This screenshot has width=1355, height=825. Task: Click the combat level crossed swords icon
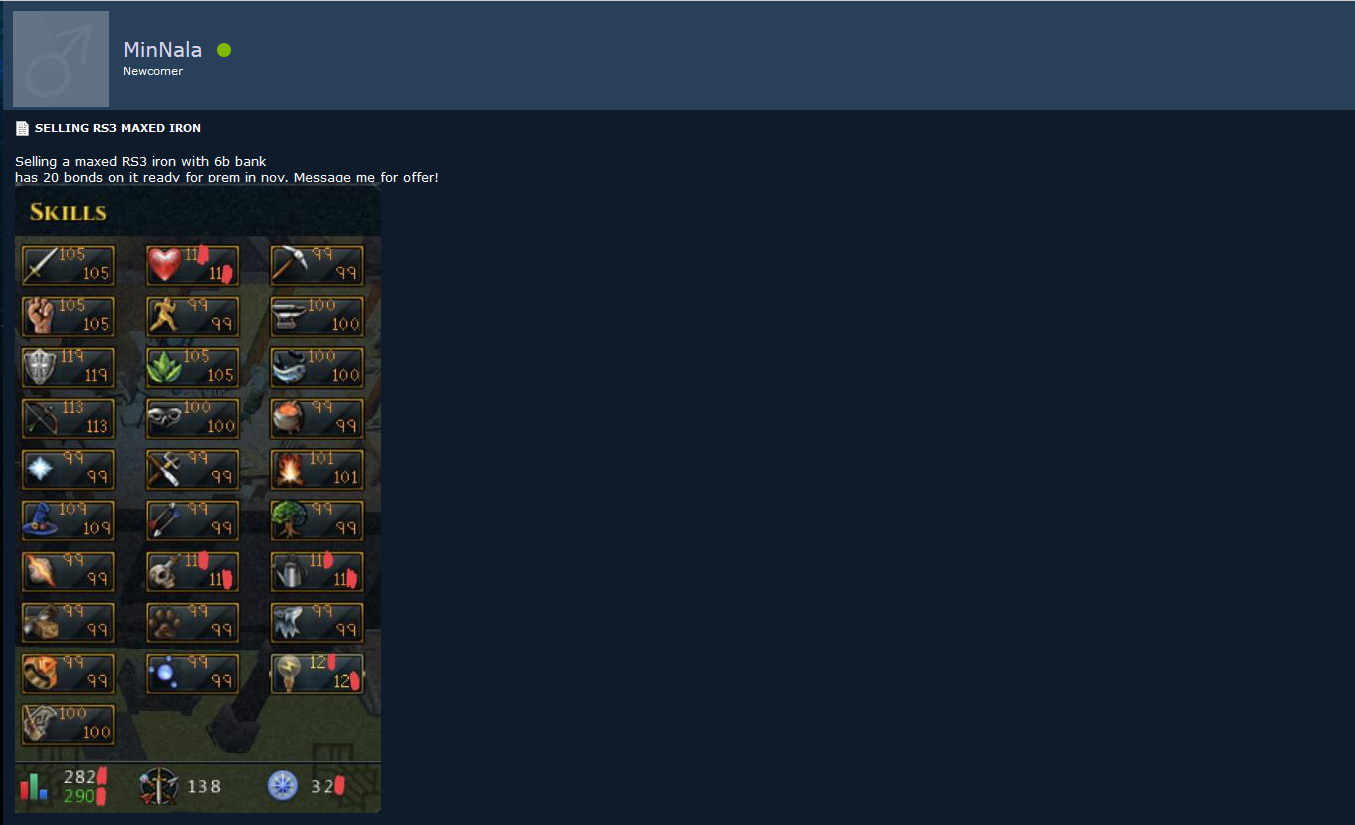click(x=159, y=787)
